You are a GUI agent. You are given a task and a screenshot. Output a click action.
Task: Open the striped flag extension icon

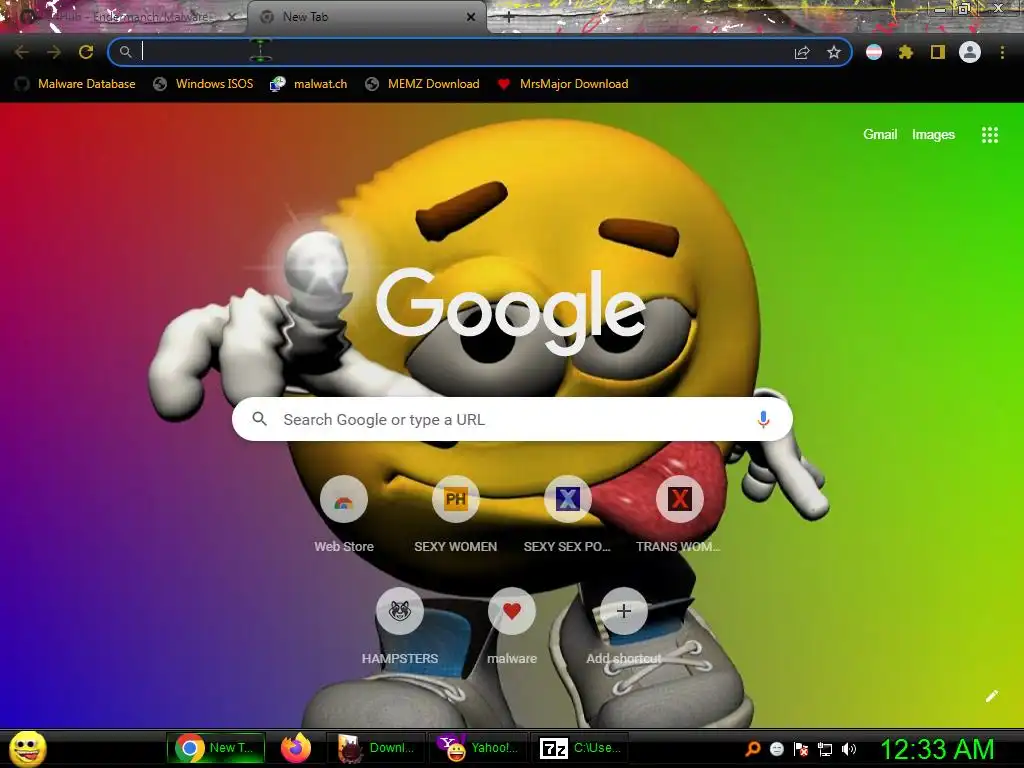[874, 52]
